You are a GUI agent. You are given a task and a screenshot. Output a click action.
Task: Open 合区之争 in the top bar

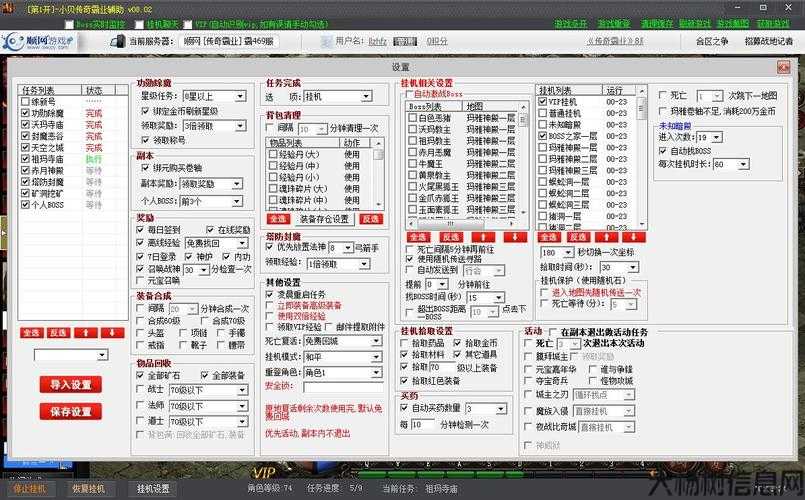pos(712,41)
